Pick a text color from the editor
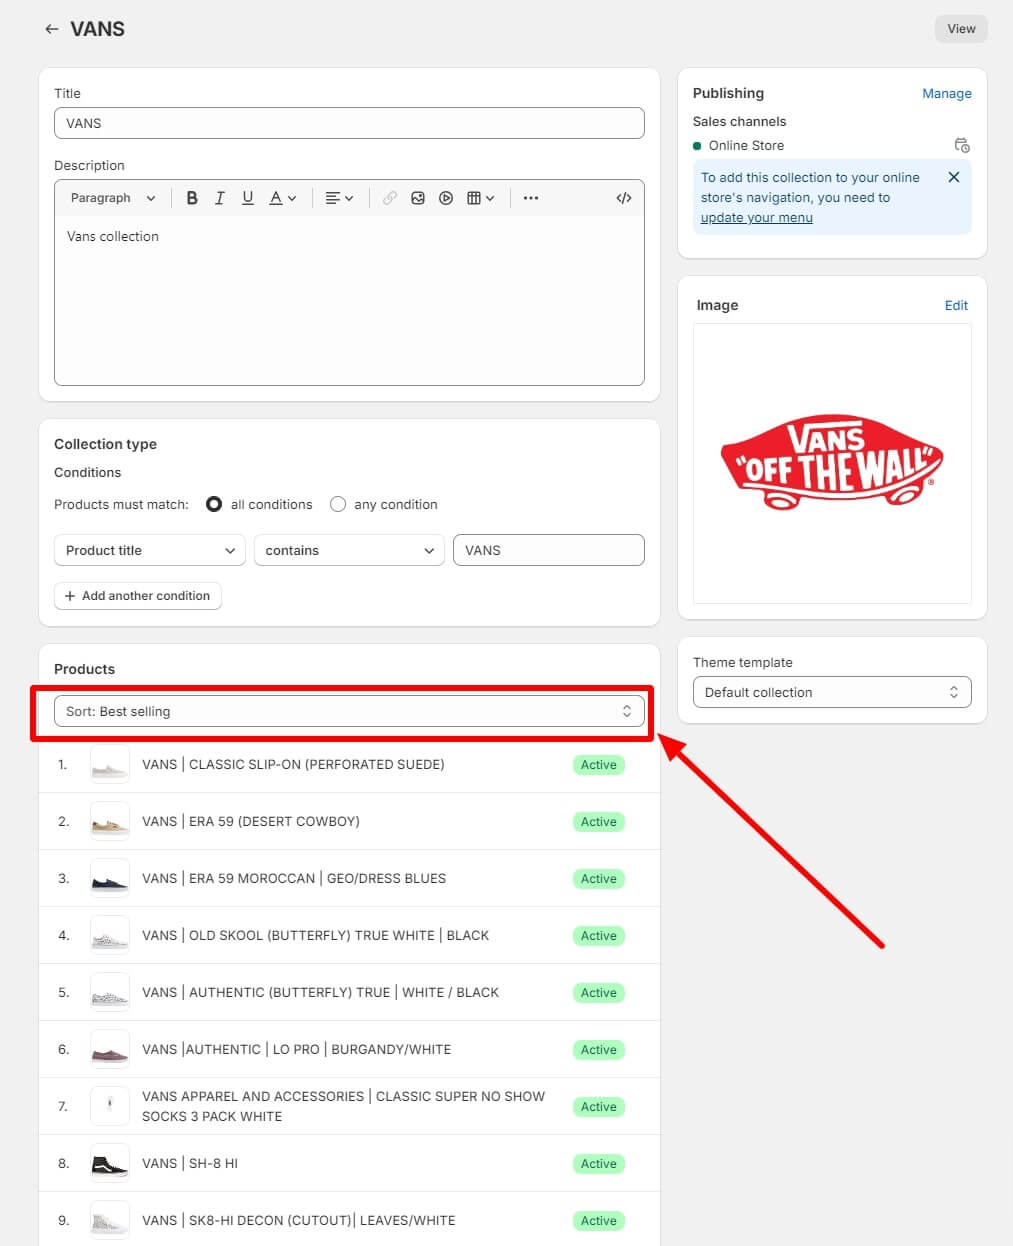 tap(276, 197)
